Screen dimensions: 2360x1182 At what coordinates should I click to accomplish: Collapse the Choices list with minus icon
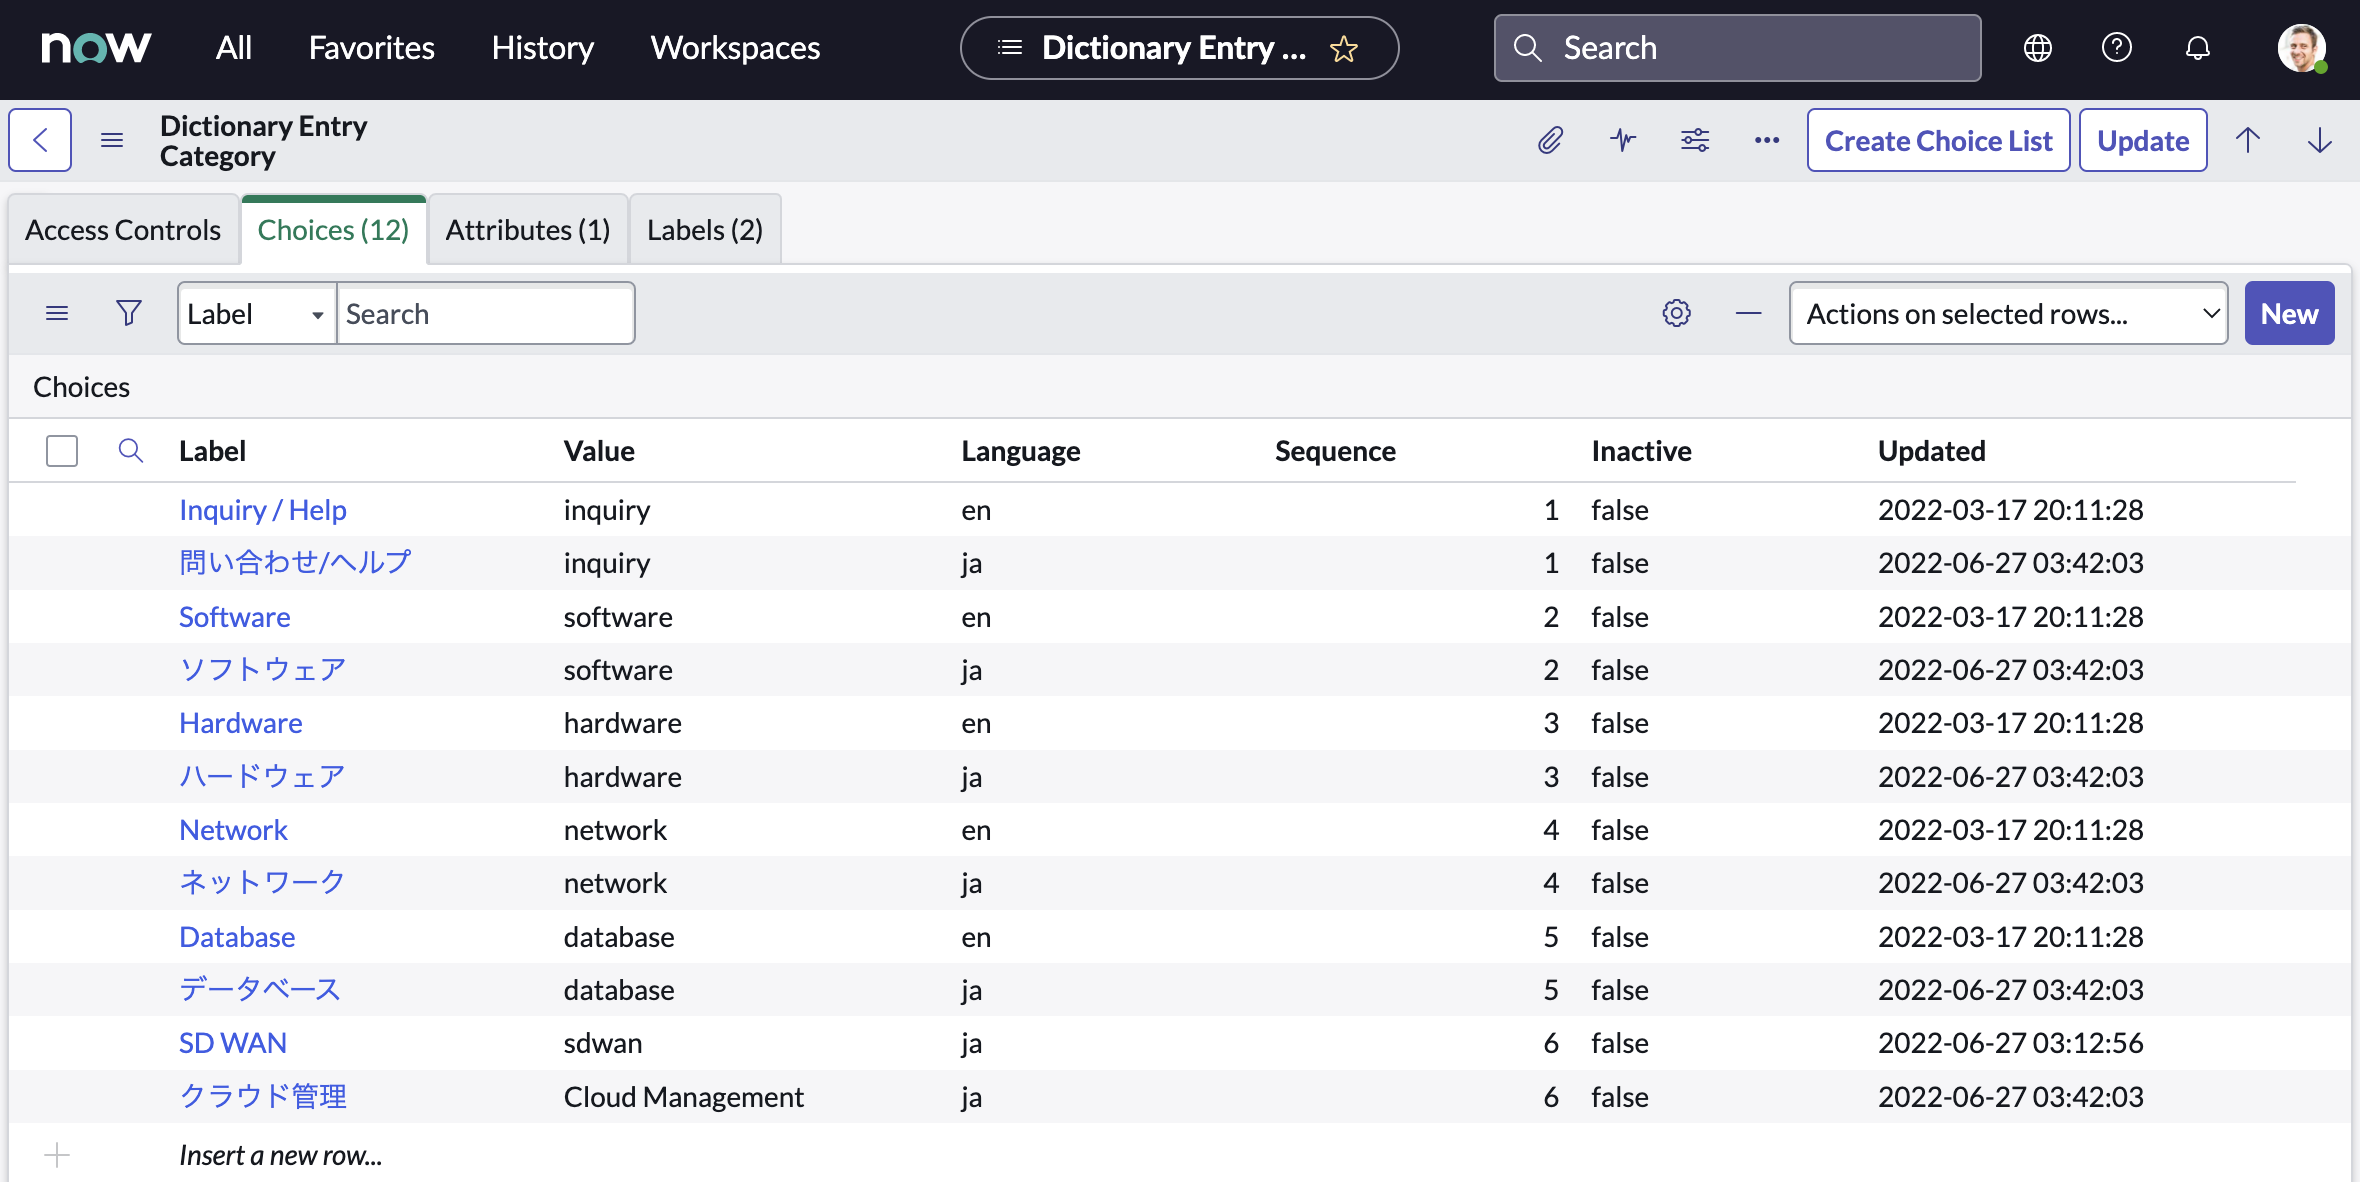pos(1748,313)
